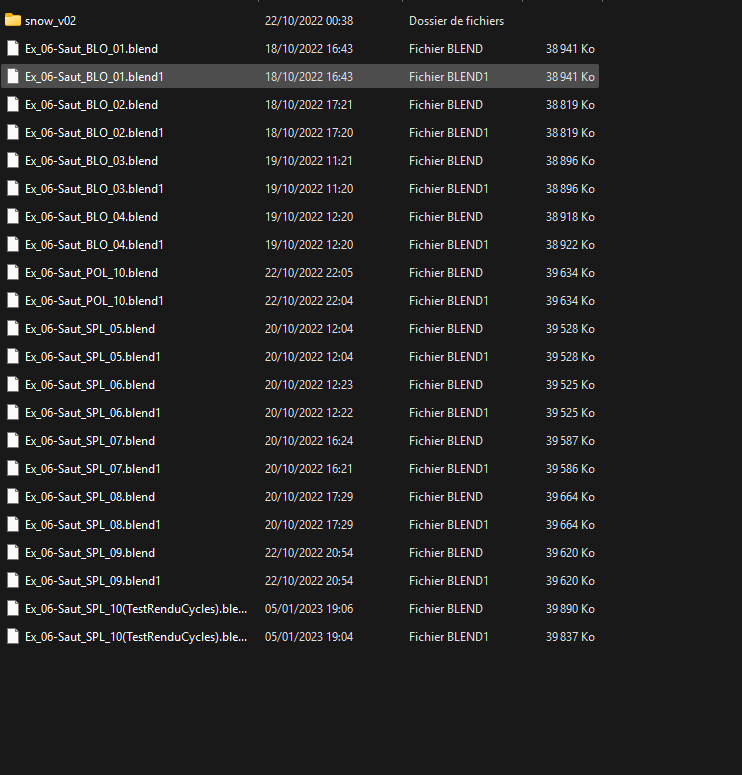Click file icon of Ex_06-Saut_BLO_04.blend
The width and height of the screenshot is (742, 775).
(x=13, y=216)
